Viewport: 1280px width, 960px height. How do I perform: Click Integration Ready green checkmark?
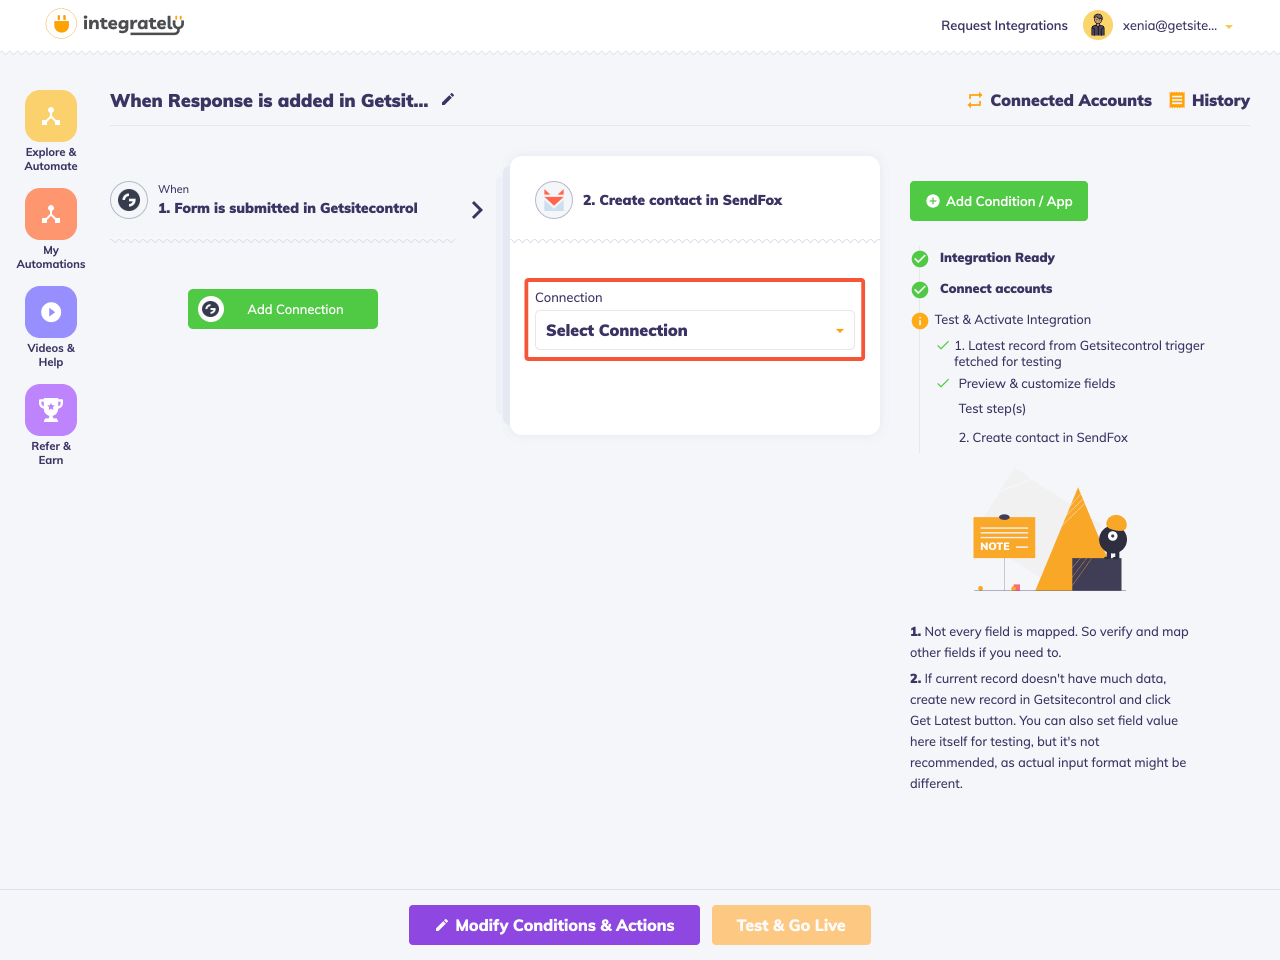tap(920, 259)
